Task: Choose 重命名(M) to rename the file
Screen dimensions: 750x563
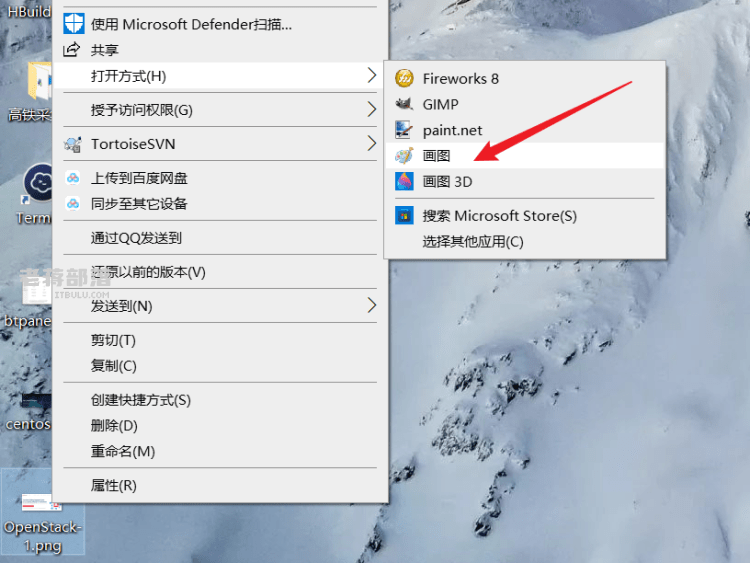Action: [220, 451]
